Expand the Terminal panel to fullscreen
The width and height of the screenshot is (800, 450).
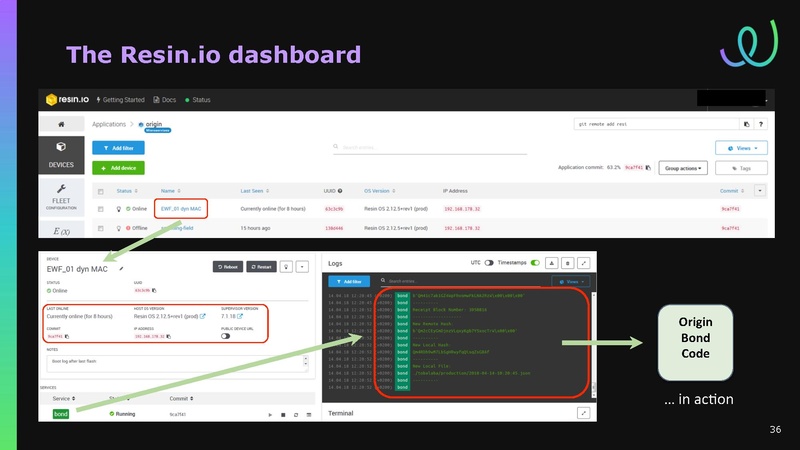click(x=584, y=412)
